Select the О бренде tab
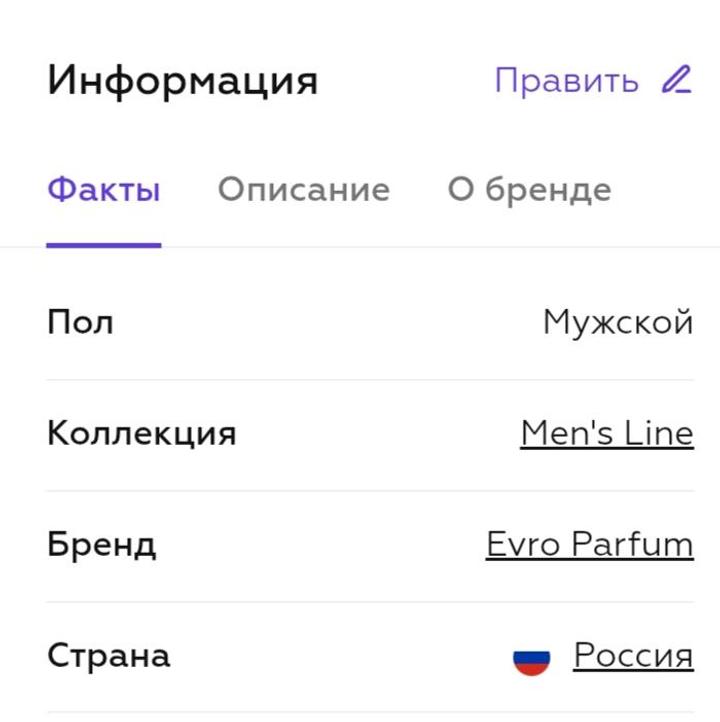Image resolution: width=720 pixels, height=722 pixels. click(x=528, y=189)
